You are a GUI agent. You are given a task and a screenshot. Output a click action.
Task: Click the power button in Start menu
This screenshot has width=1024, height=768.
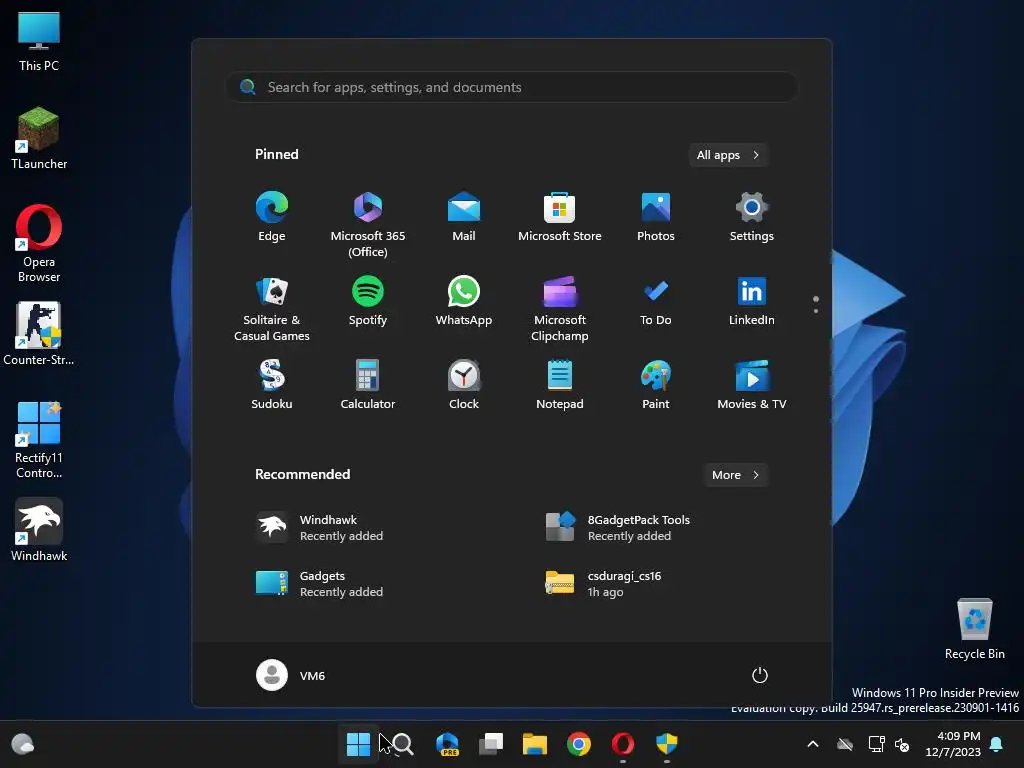point(760,675)
